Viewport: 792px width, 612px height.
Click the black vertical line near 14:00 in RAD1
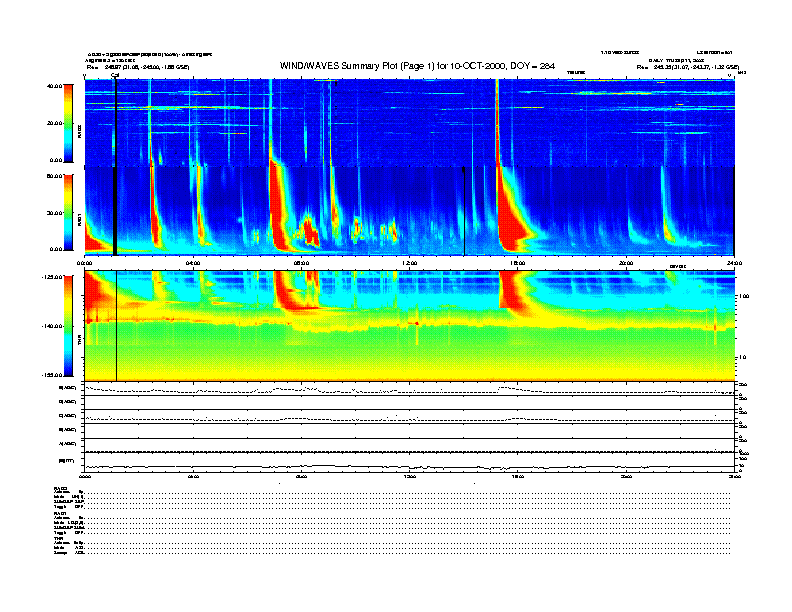tap(464, 211)
